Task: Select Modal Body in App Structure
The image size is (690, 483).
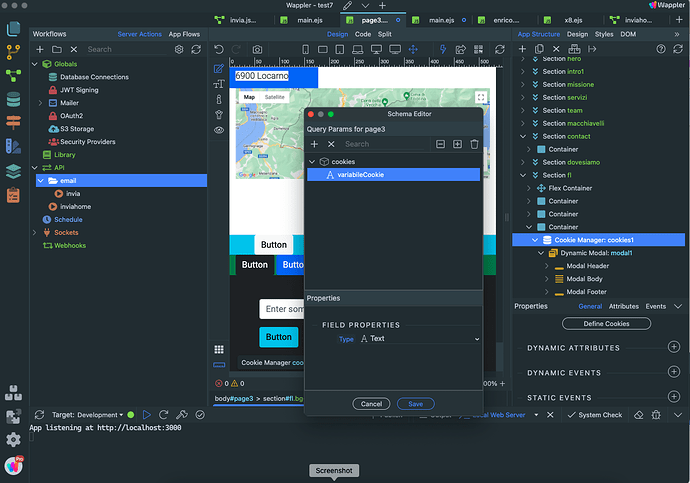Action: pos(584,279)
